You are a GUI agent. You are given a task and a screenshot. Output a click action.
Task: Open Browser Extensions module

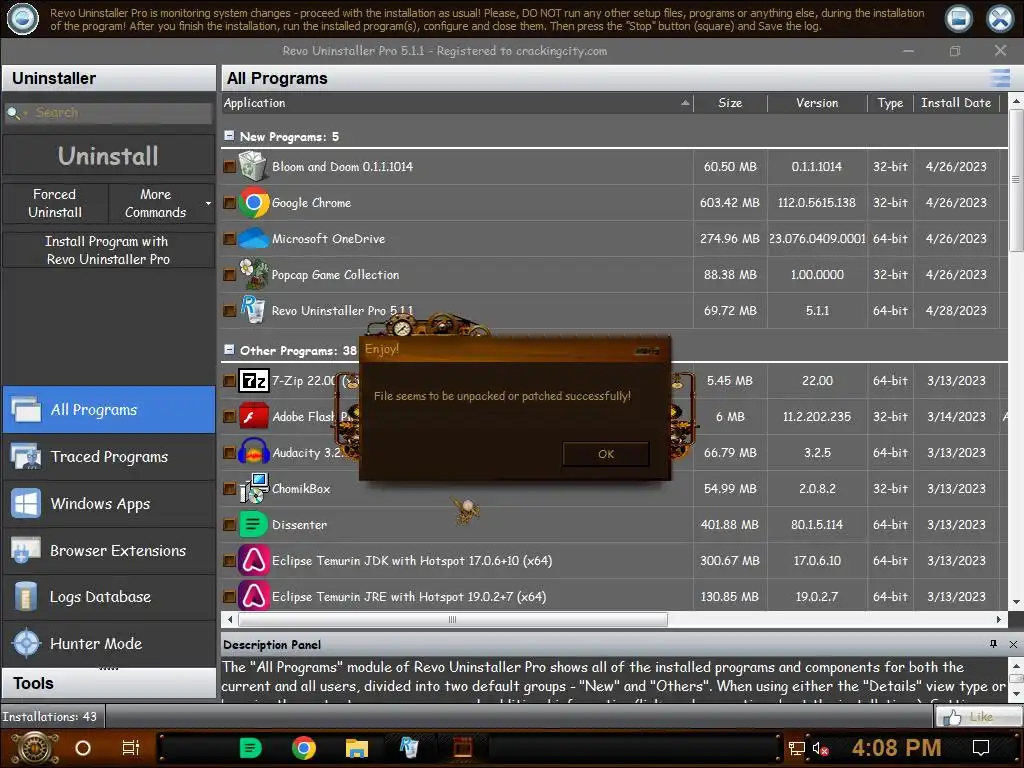[x=108, y=551]
